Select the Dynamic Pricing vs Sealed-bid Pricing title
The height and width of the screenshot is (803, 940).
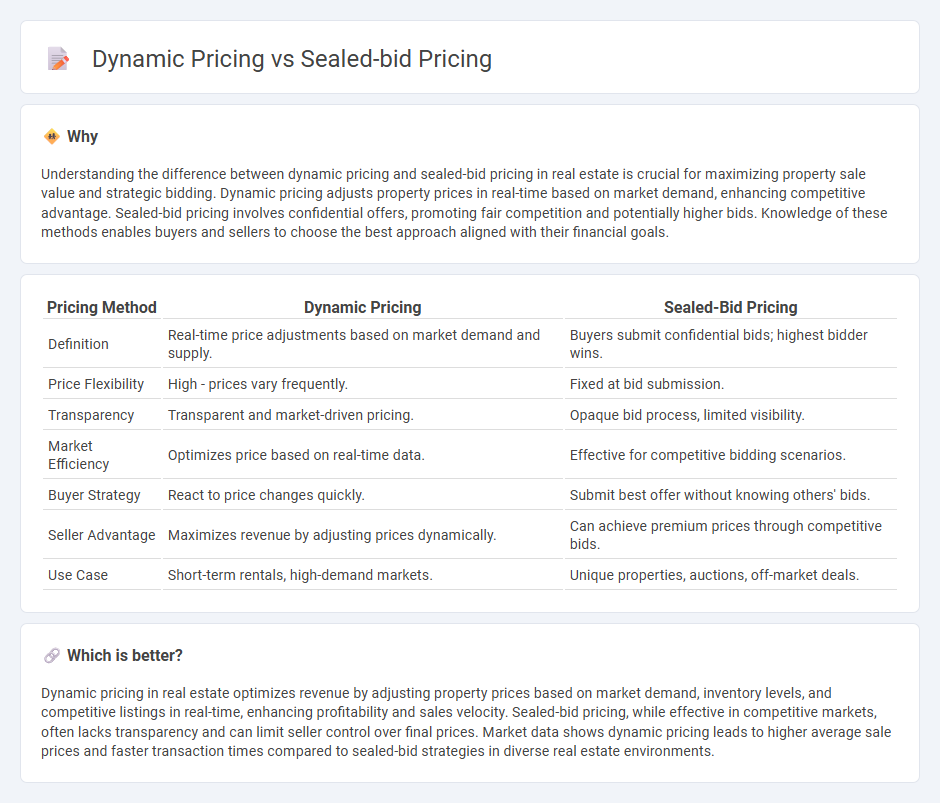292,59
